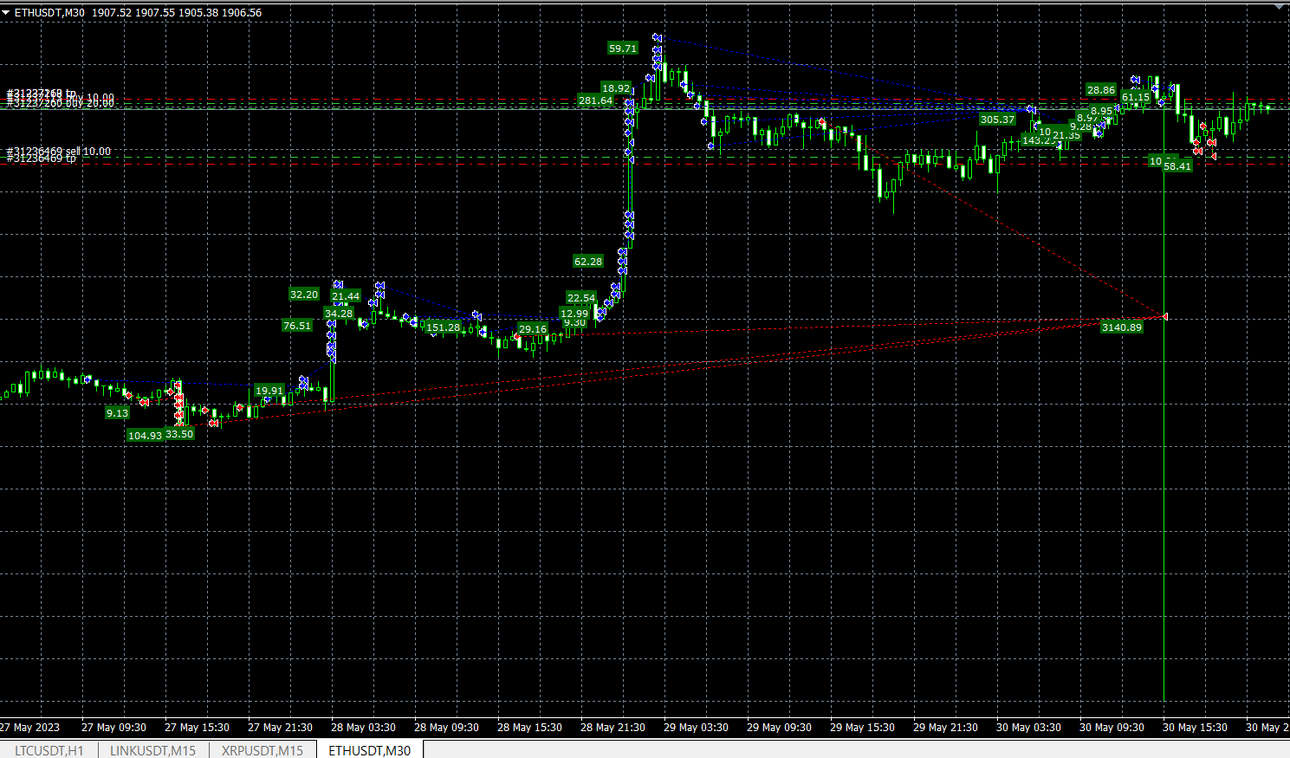Click the 27 May 15:30 time label
Viewport: 1290px width, 758px height.
(197, 727)
